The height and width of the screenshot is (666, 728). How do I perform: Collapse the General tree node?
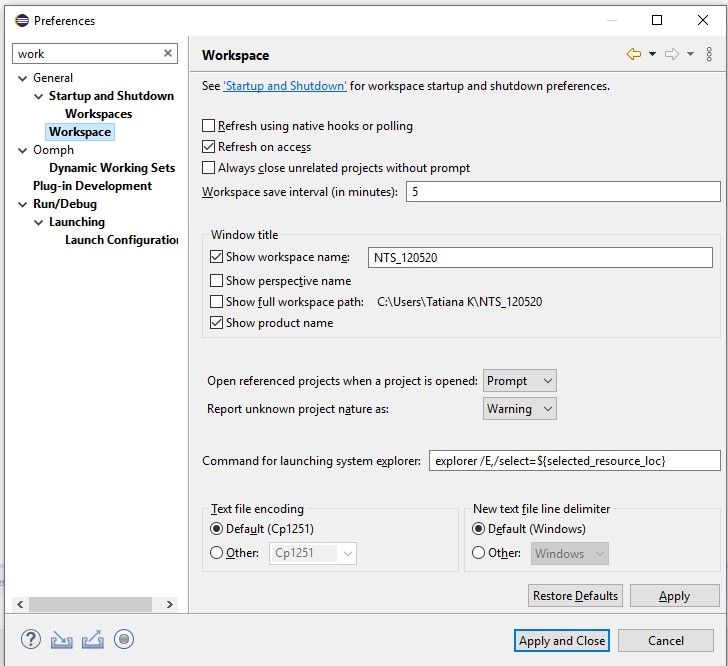coord(22,78)
